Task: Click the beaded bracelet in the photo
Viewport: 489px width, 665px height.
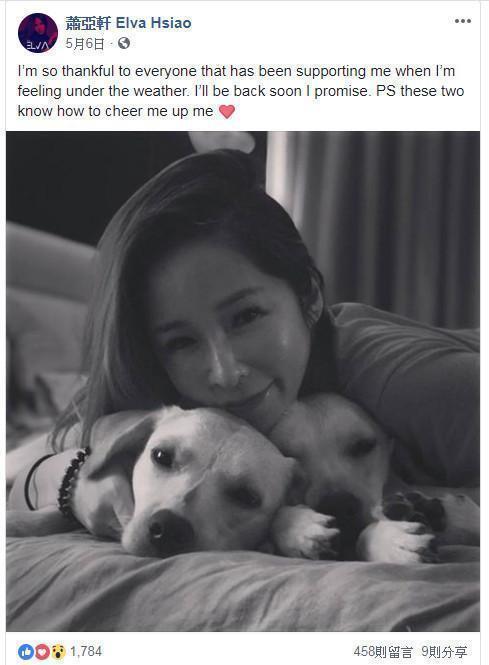Action: [x=72, y=483]
